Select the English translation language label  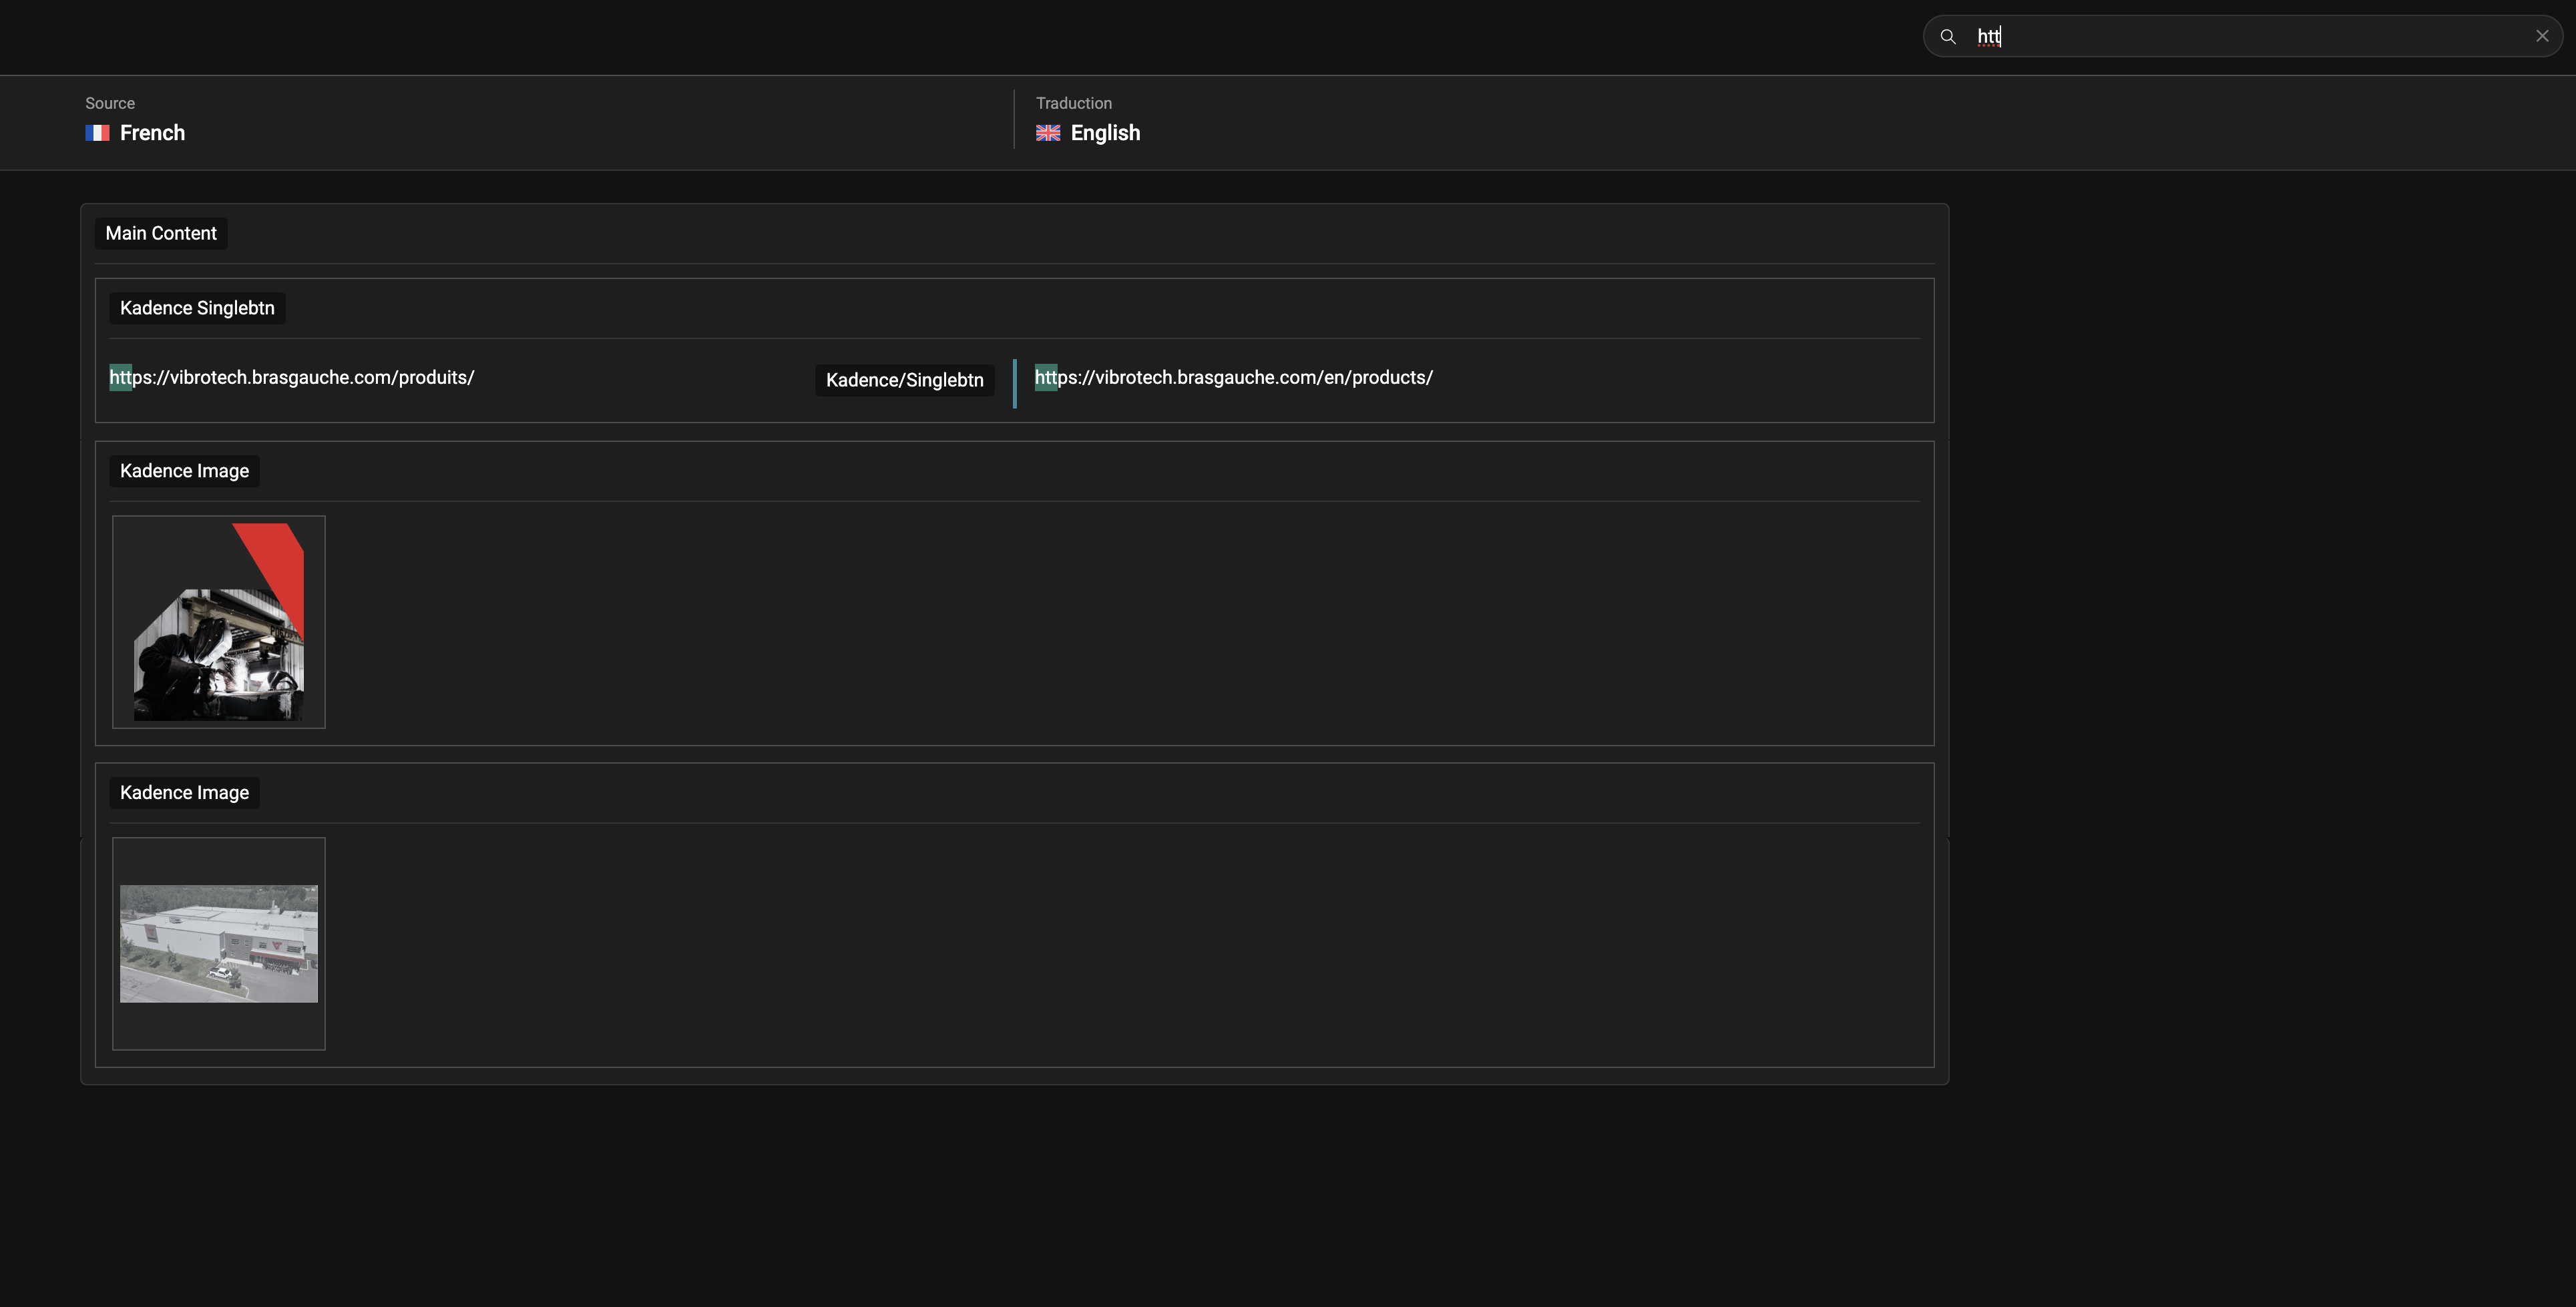[1105, 133]
